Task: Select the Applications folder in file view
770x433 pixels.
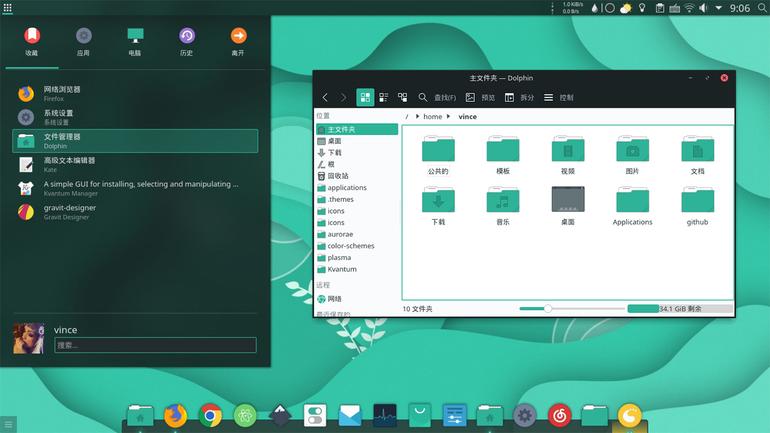Action: (632, 199)
